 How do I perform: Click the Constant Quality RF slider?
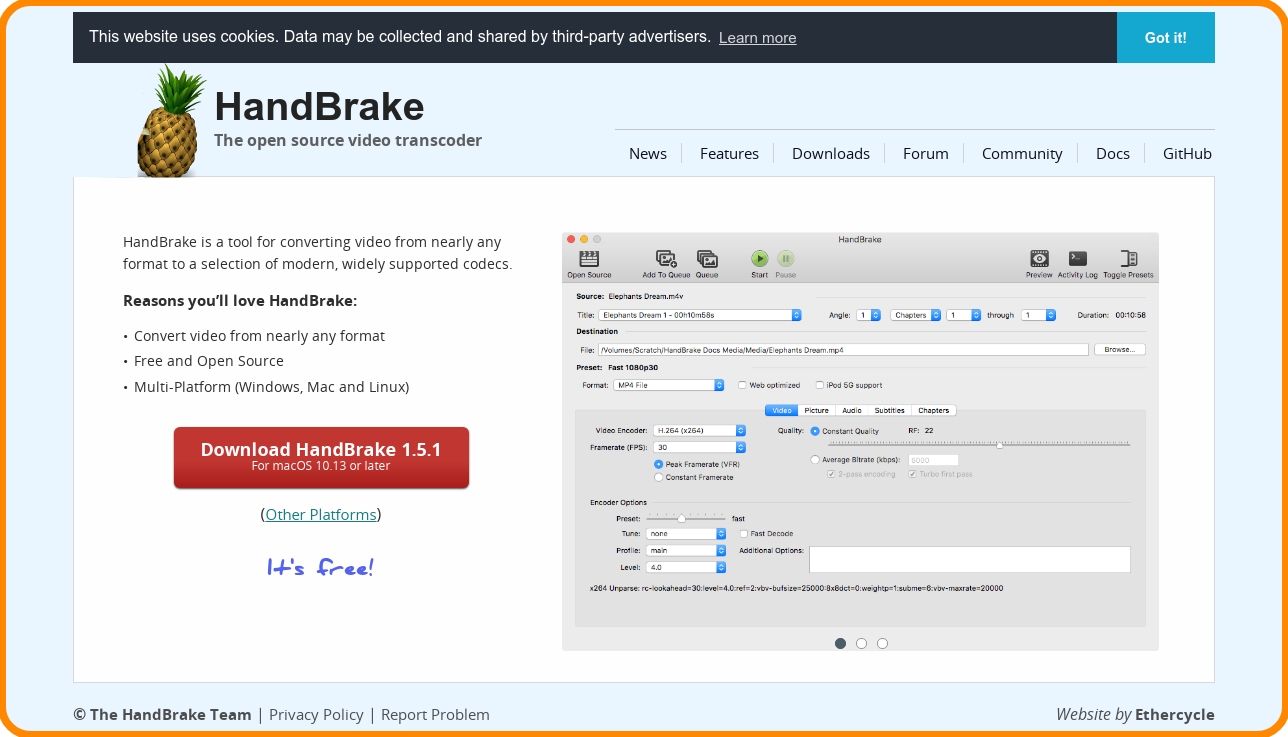(x=979, y=444)
